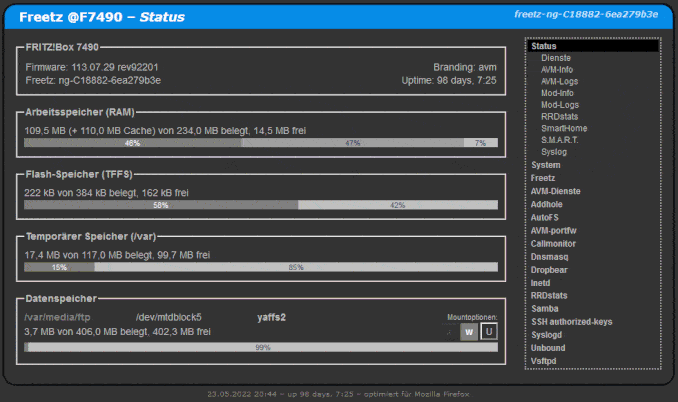Screen dimensions: 678x402
Task: Click the TFFS free 42% bar segment
Action: click(x=398, y=205)
